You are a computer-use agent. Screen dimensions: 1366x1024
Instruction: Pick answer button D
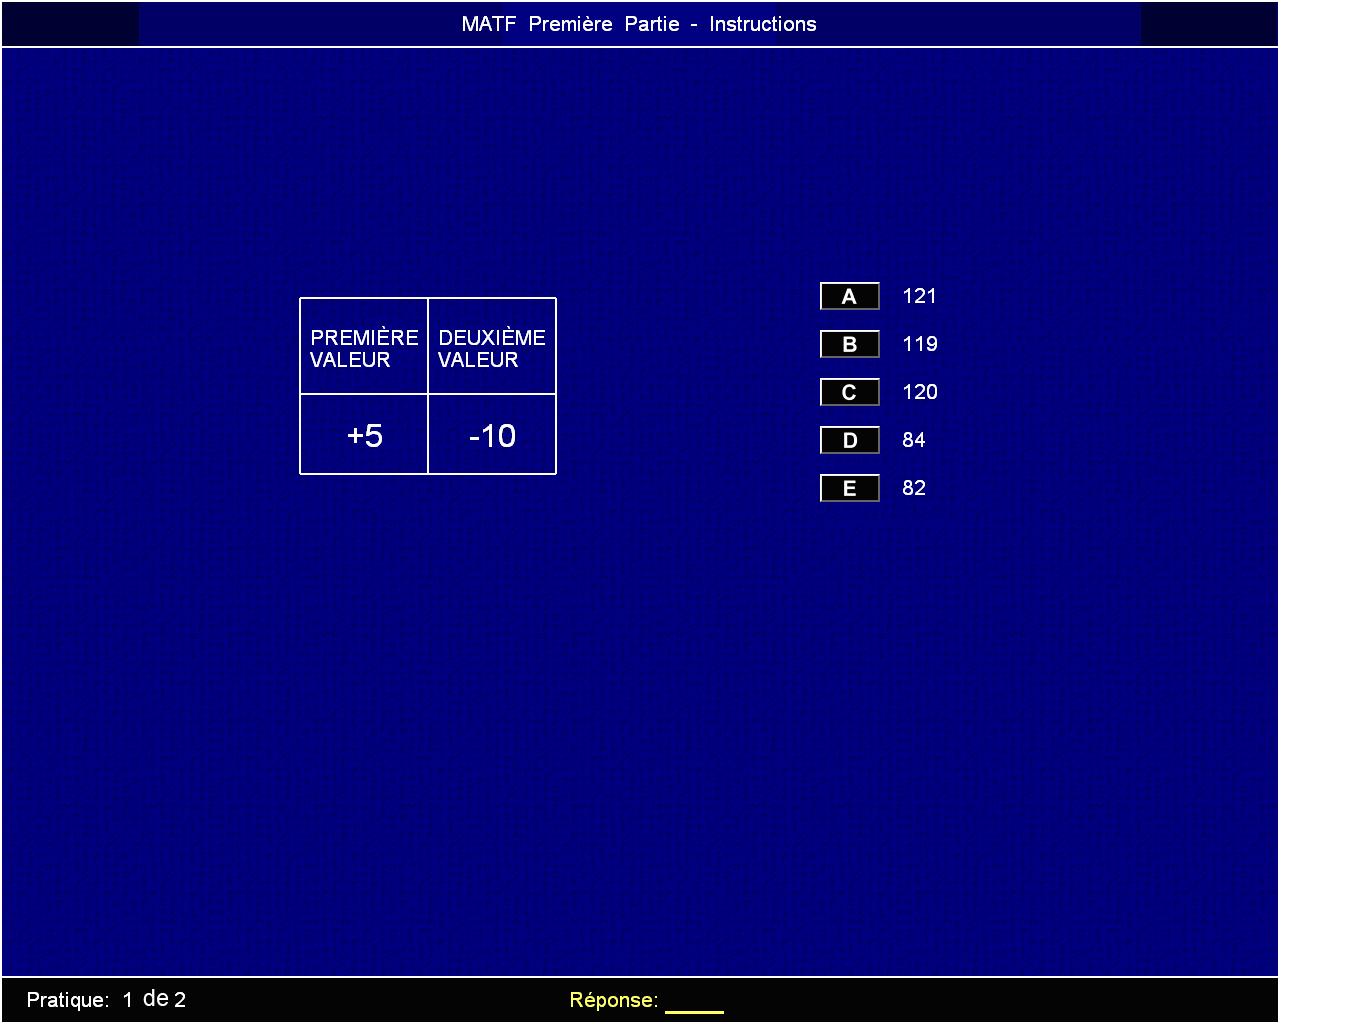[x=849, y=440]
